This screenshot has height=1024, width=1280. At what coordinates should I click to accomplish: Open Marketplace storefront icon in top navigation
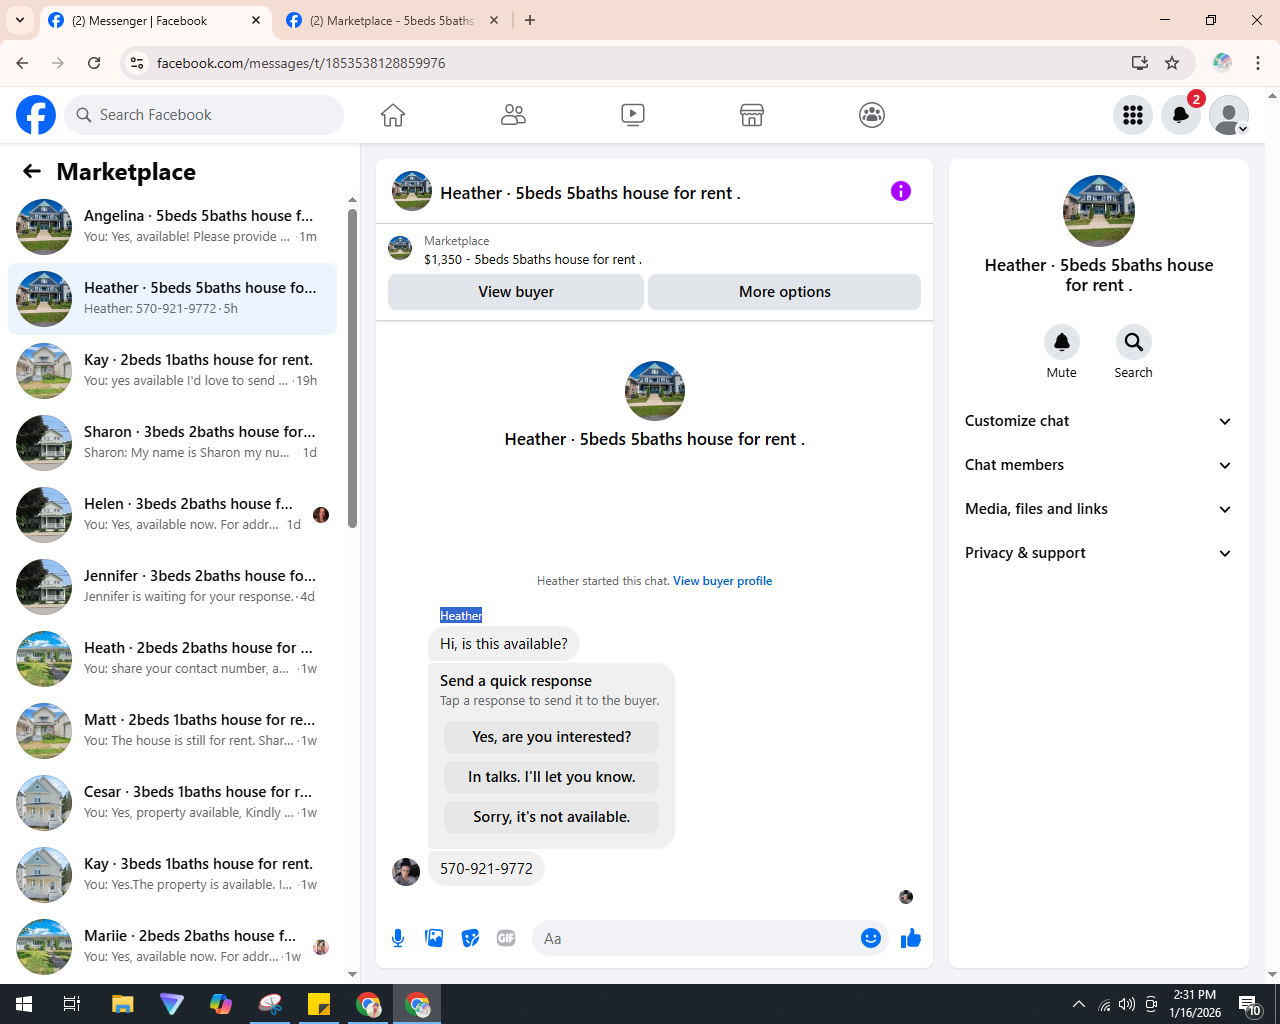point(752,115)
